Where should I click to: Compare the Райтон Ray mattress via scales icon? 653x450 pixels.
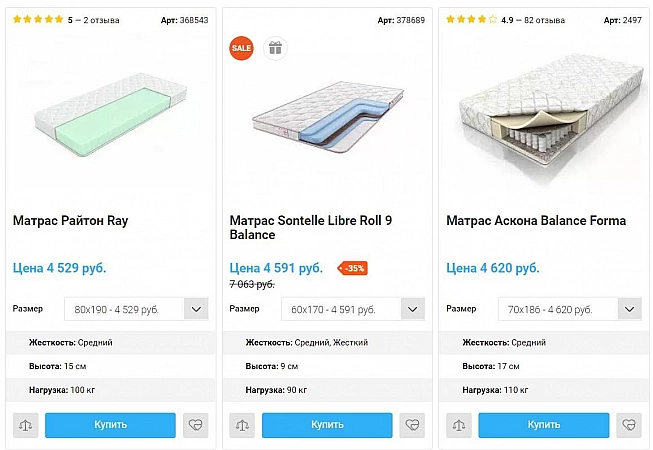25,425
